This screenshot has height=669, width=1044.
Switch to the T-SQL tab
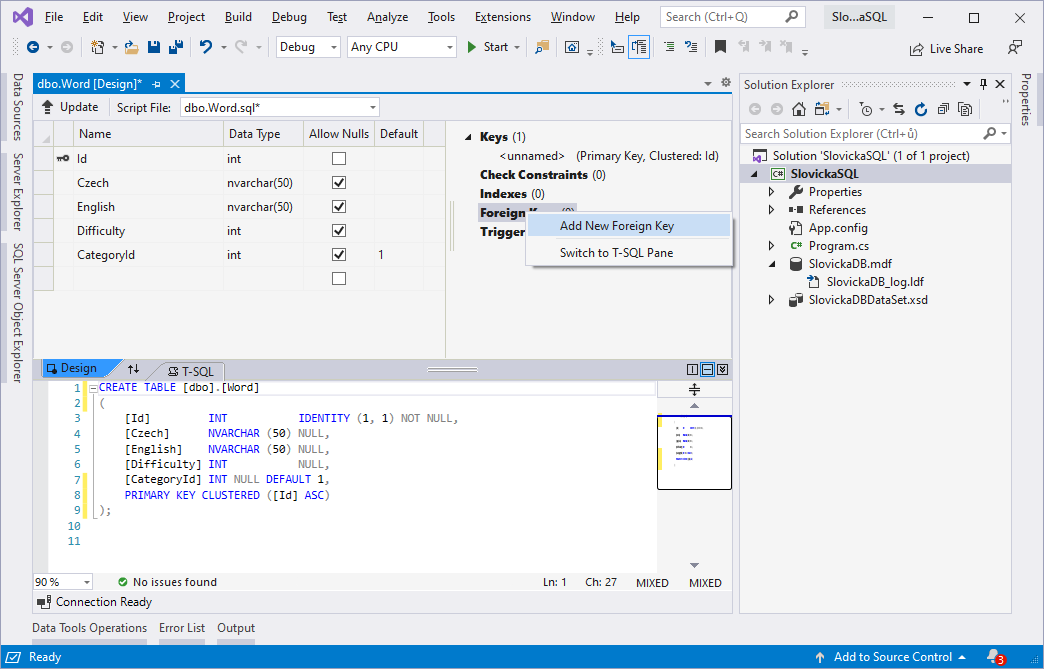coord(190,371)
